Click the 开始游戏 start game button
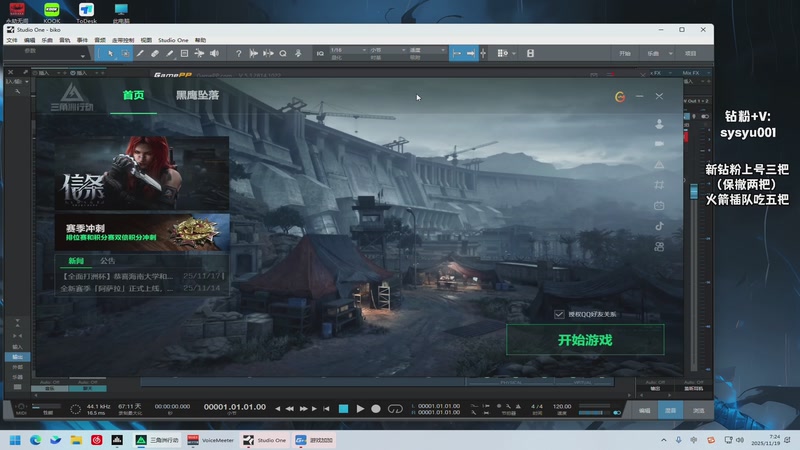 [585, 340]
